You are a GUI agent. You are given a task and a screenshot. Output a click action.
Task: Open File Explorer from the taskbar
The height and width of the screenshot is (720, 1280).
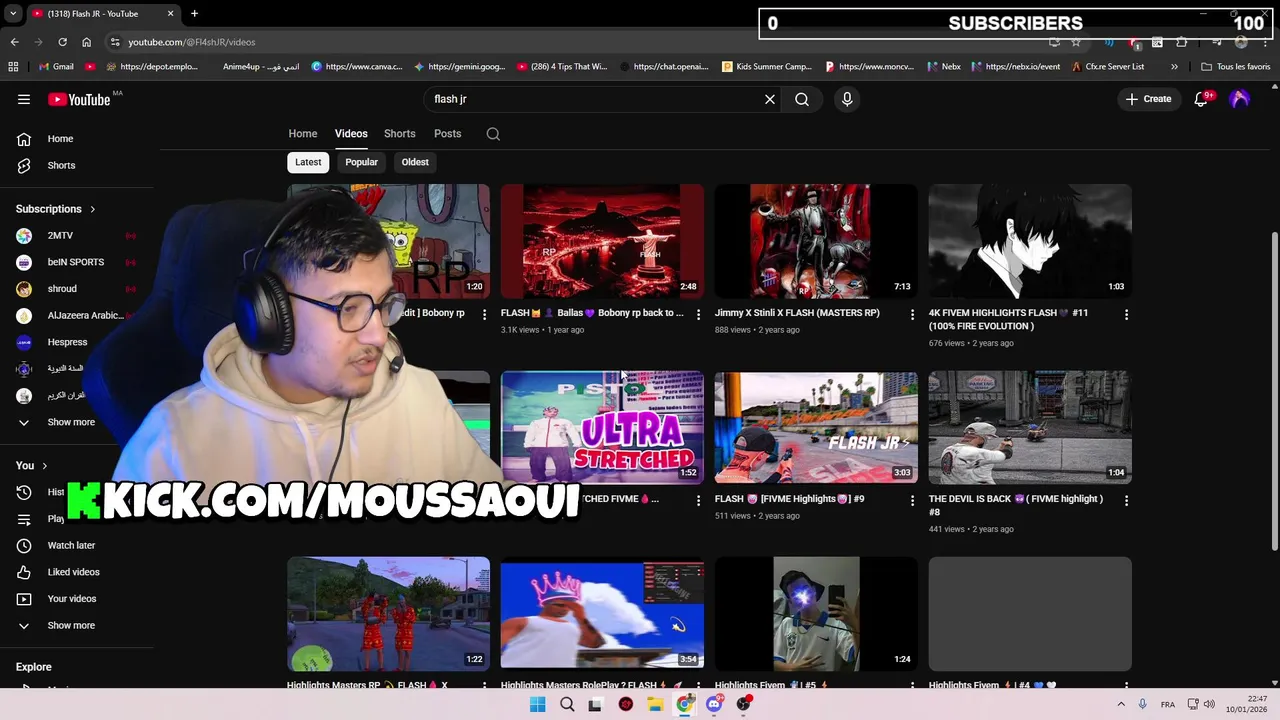[655, 704]
